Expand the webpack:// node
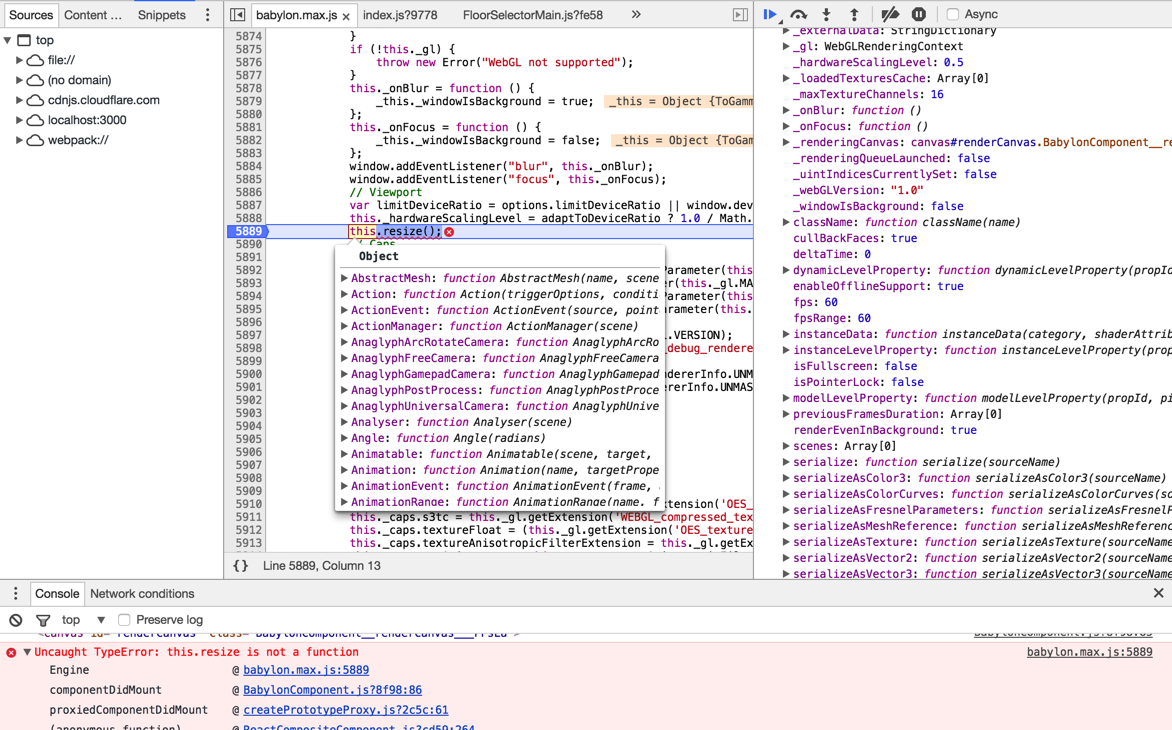1172x730 pixels. 19,140
